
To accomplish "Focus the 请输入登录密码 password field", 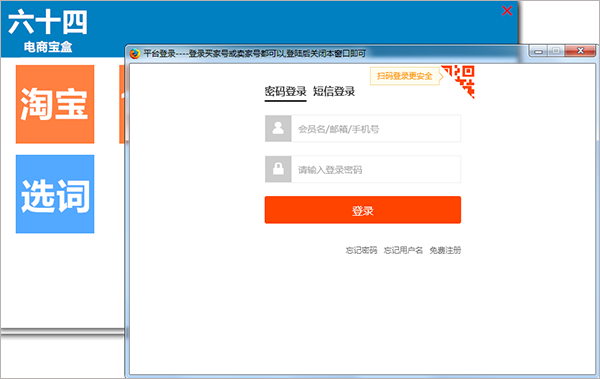I will [x=376, y=169].
